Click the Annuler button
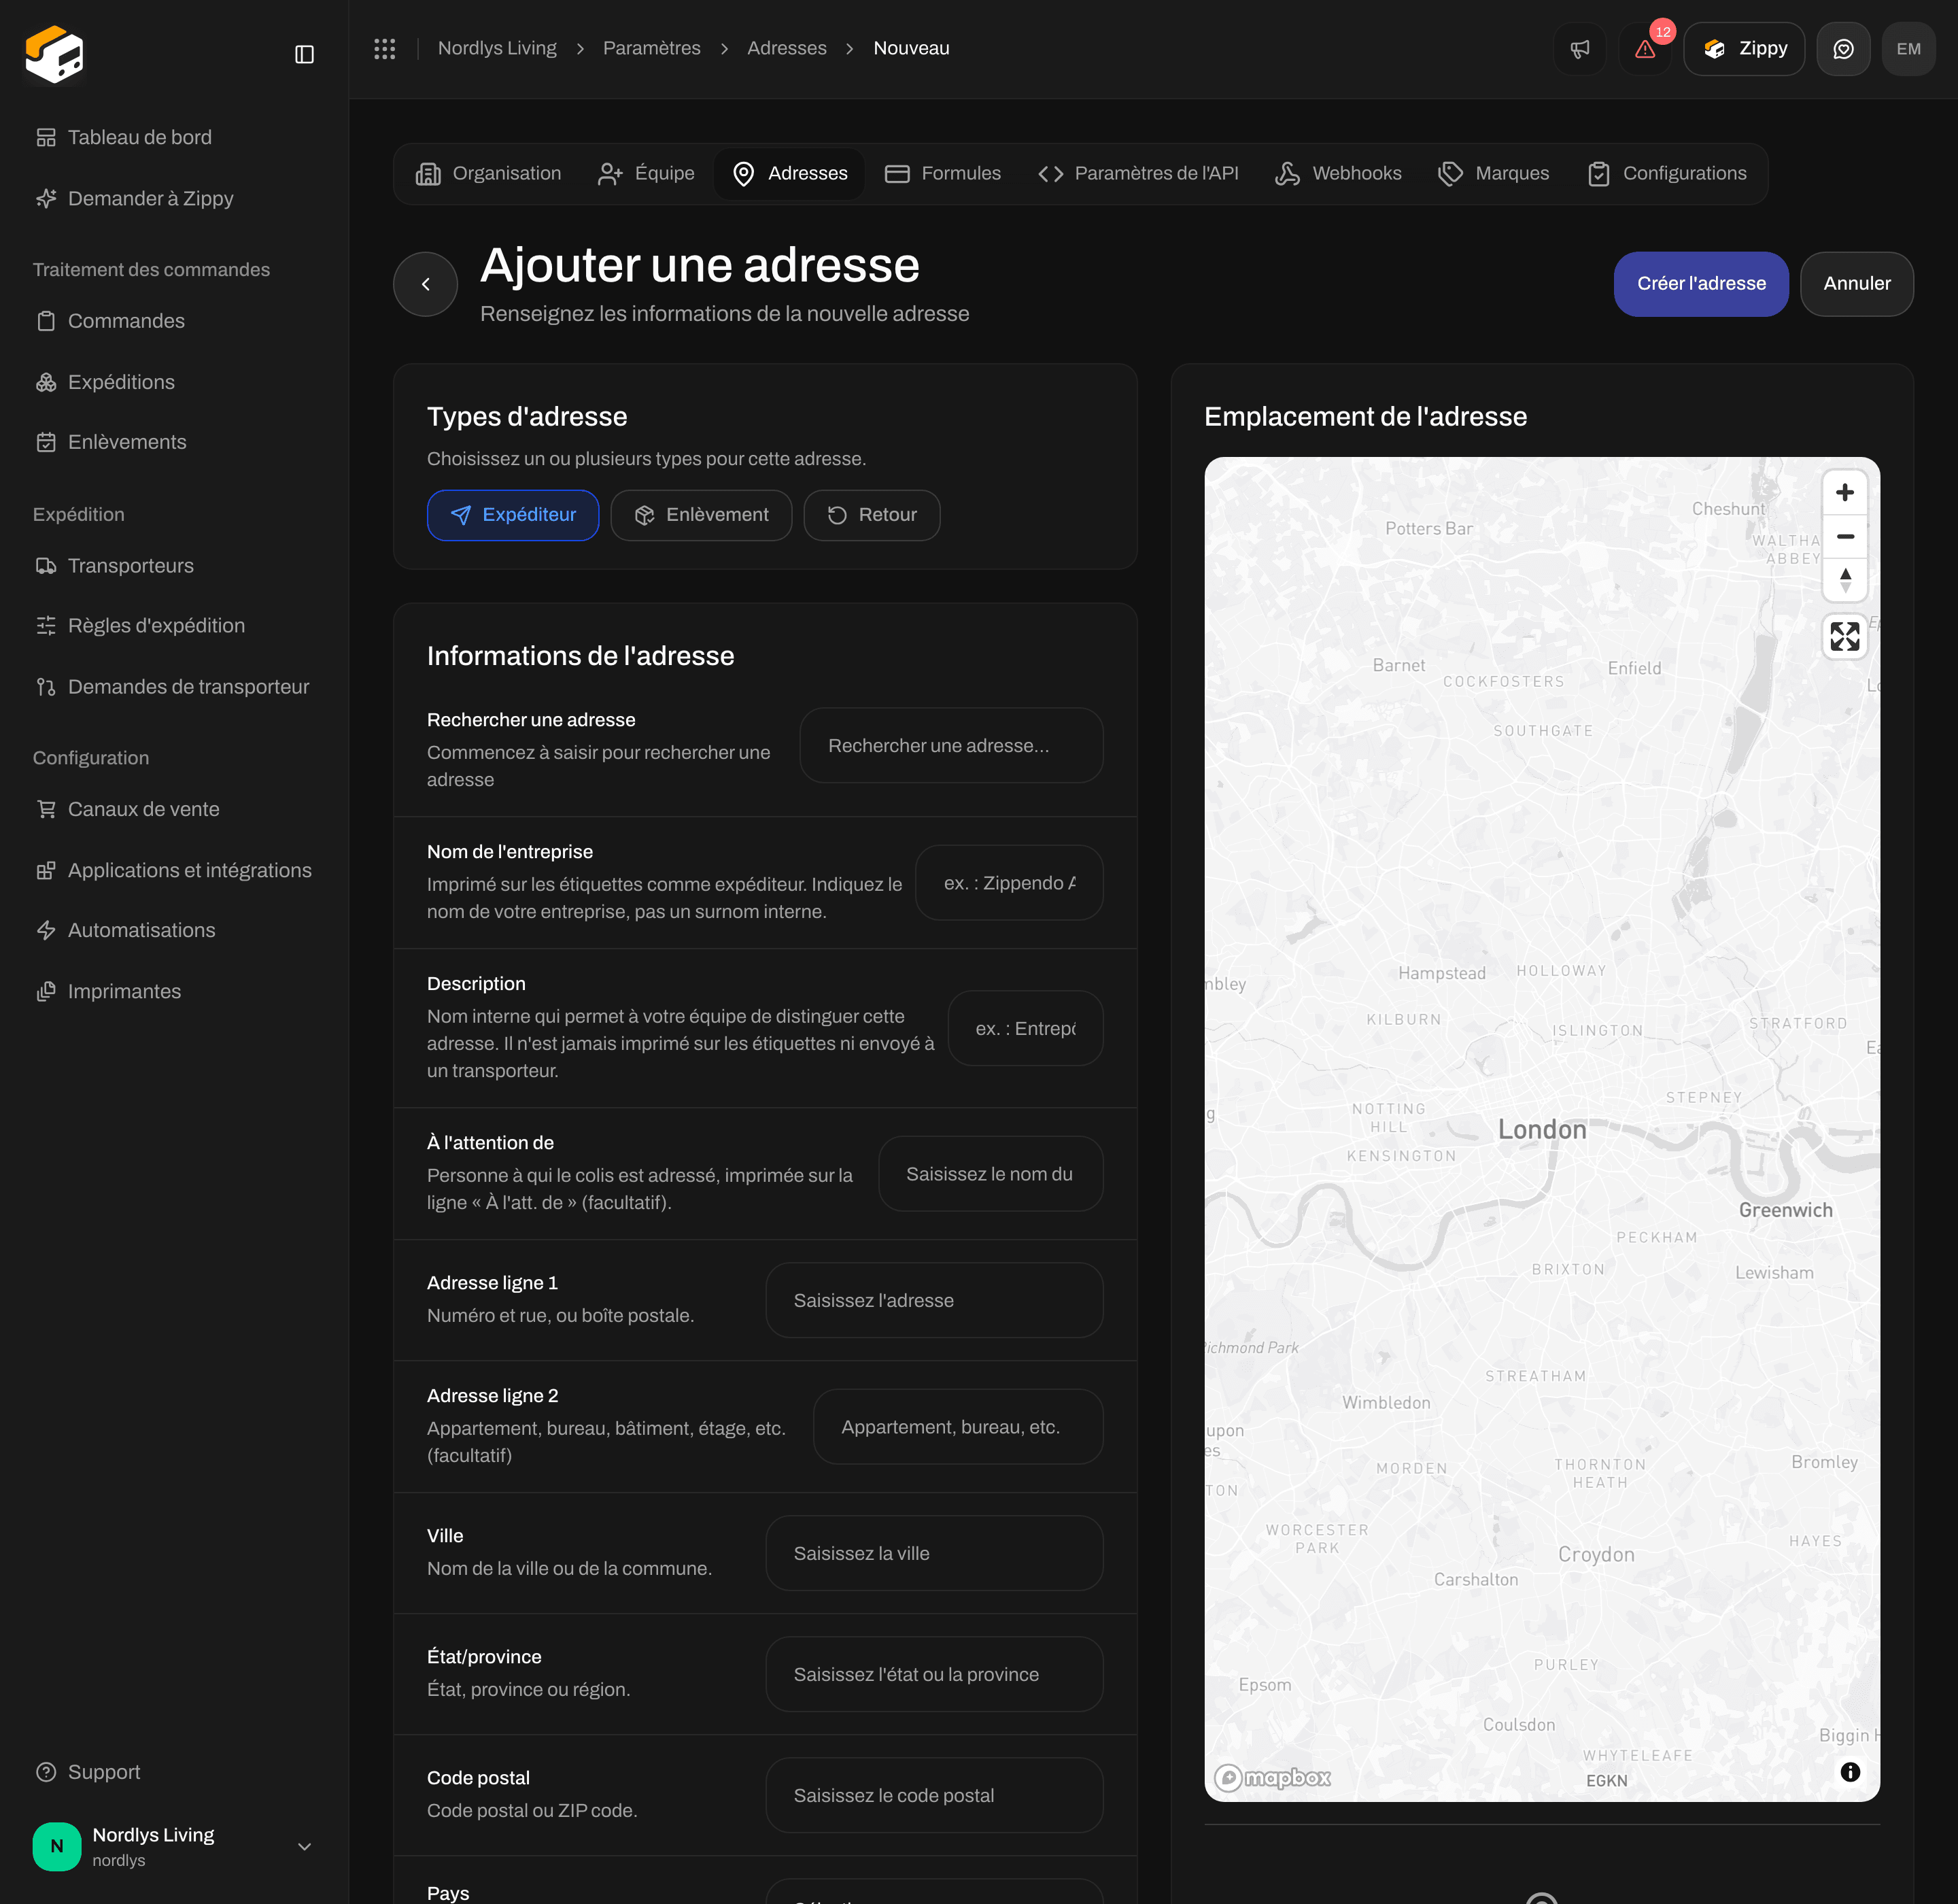The height and width of the screenshot is (1904, 1958). 1857,284
